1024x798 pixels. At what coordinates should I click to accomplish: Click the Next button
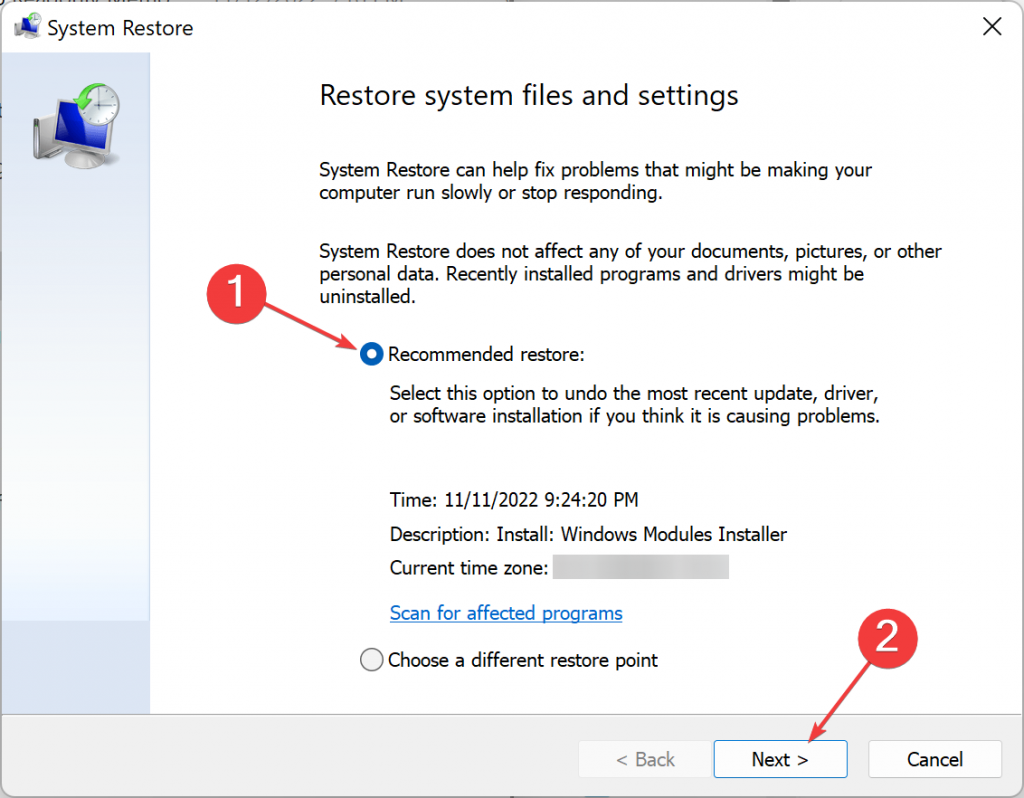(x=780, y=759)
